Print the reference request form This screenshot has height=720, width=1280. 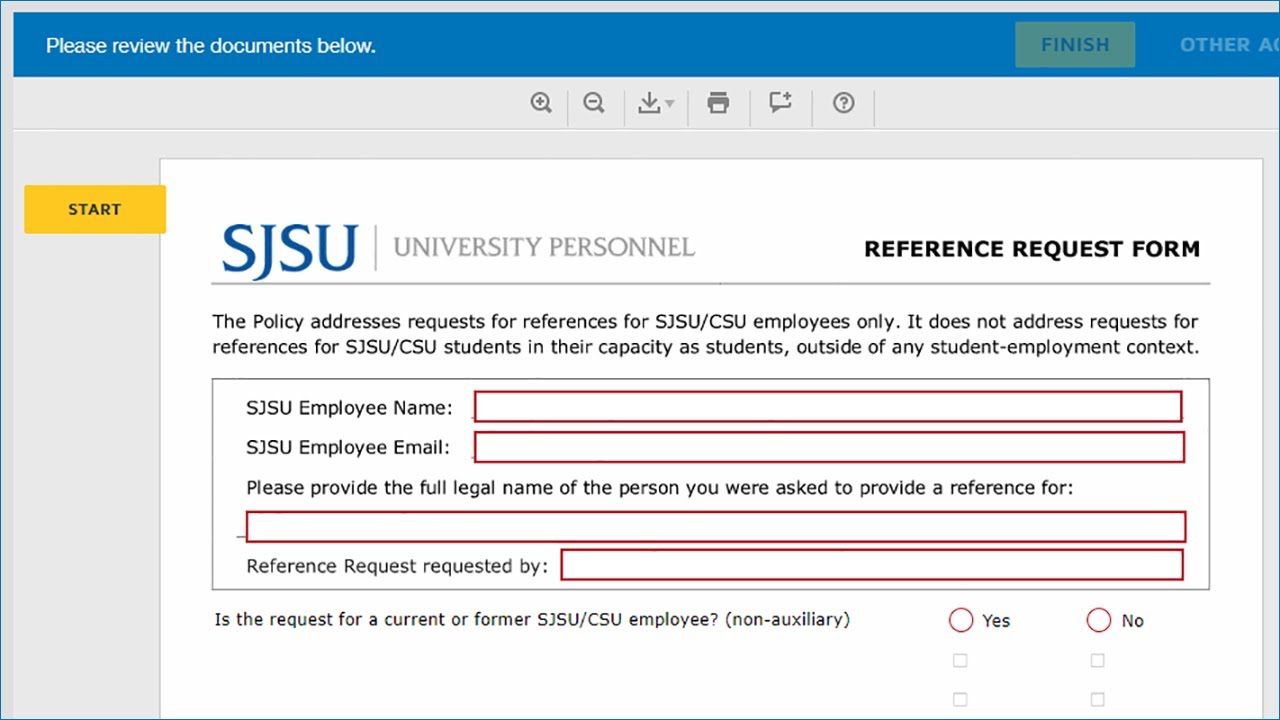coord(718,103)
